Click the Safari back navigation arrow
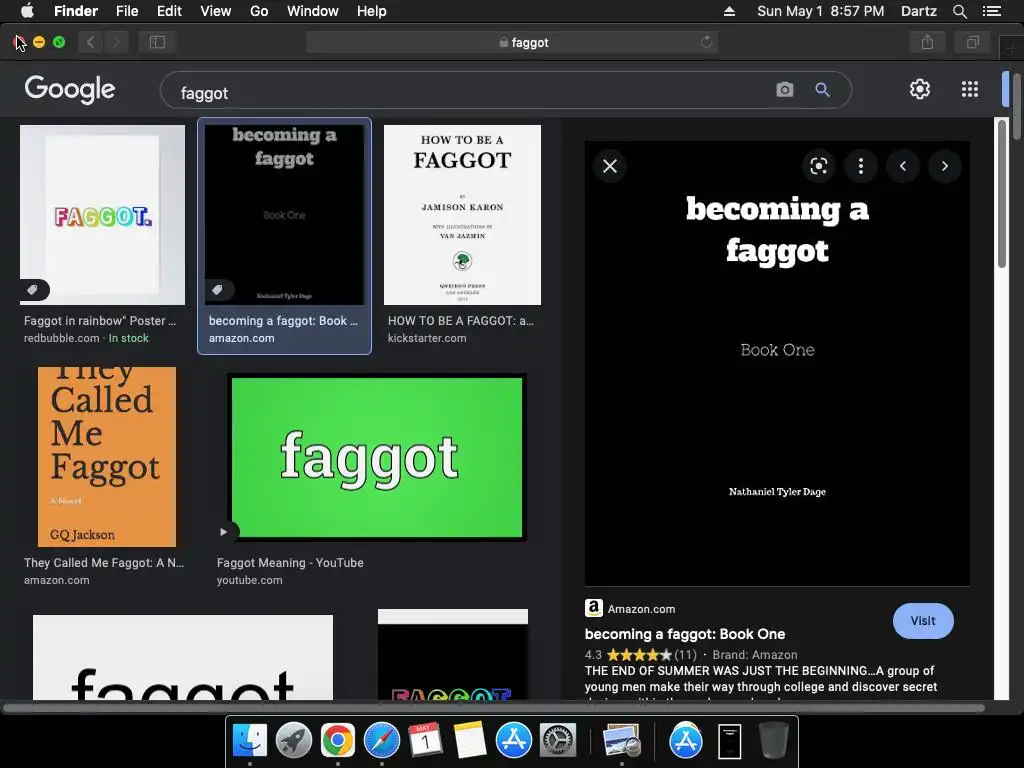The image size is (1024, 768). click(90, 42)
